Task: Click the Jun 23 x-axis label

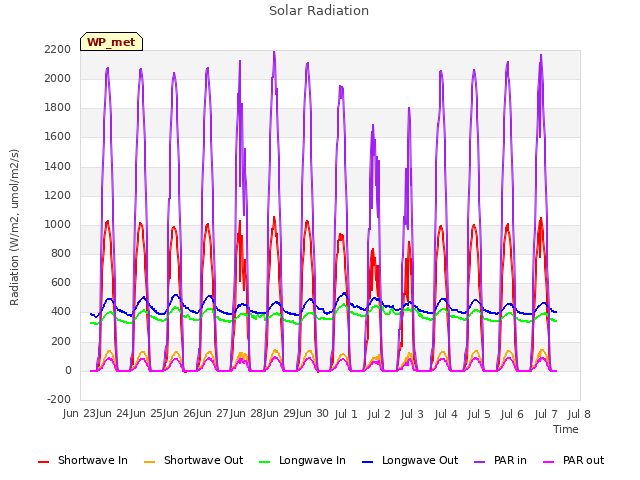Action: click(80, 414)
